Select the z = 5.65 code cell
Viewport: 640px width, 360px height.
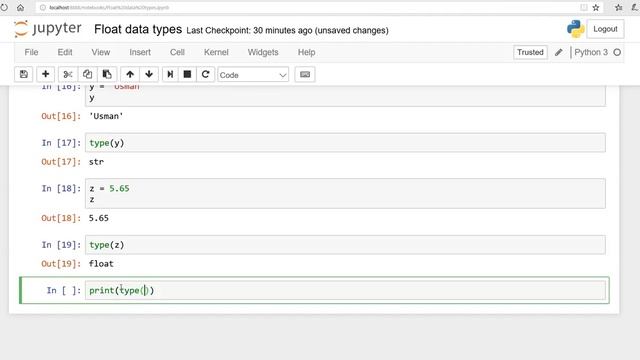tap(345, 193)
